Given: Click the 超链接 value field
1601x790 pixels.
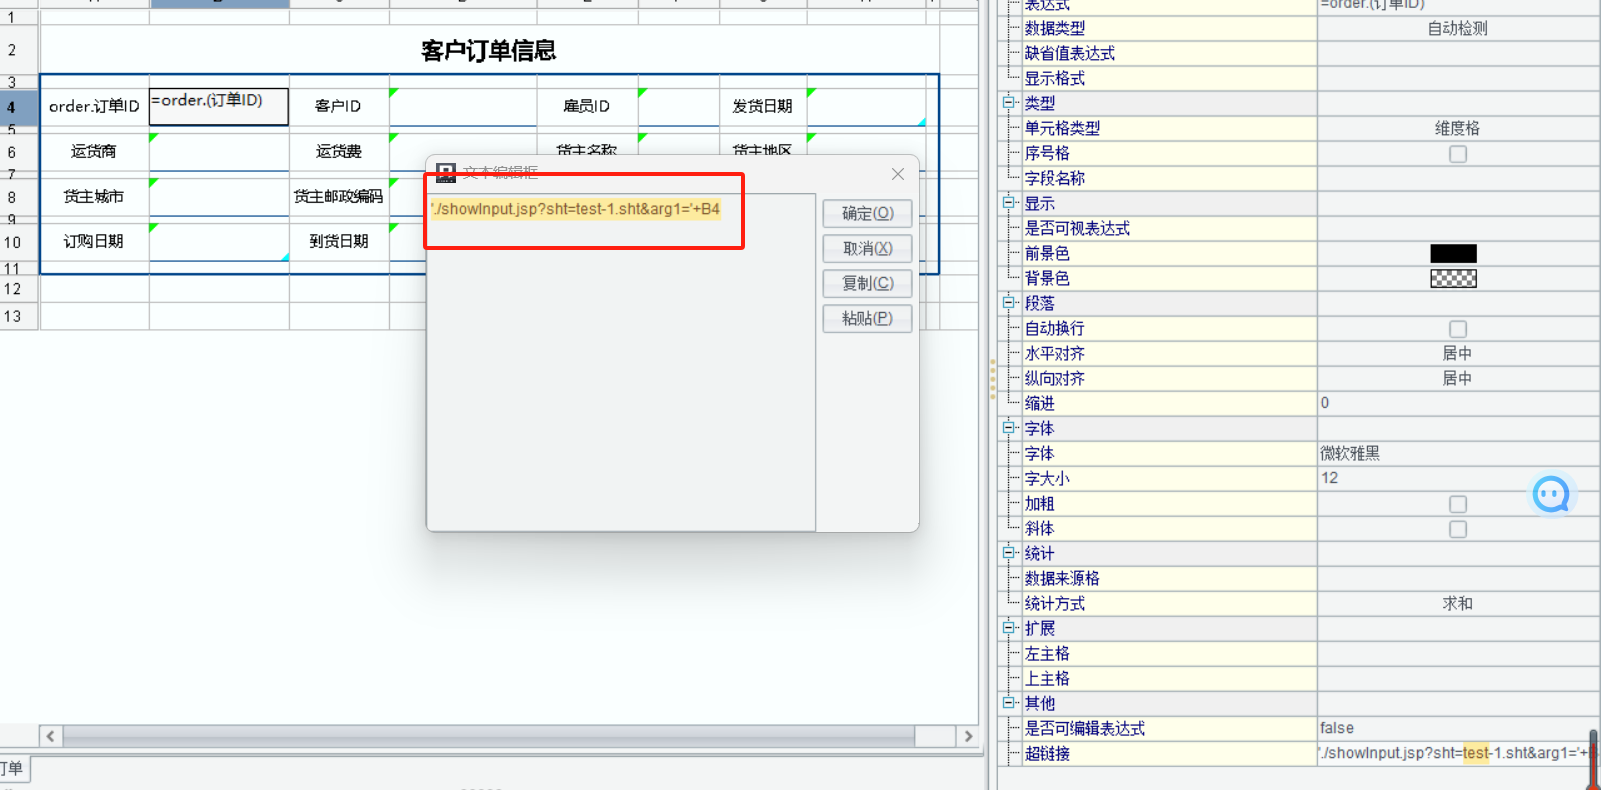Looking at the screenshot, I should [x=1458, y=753].
